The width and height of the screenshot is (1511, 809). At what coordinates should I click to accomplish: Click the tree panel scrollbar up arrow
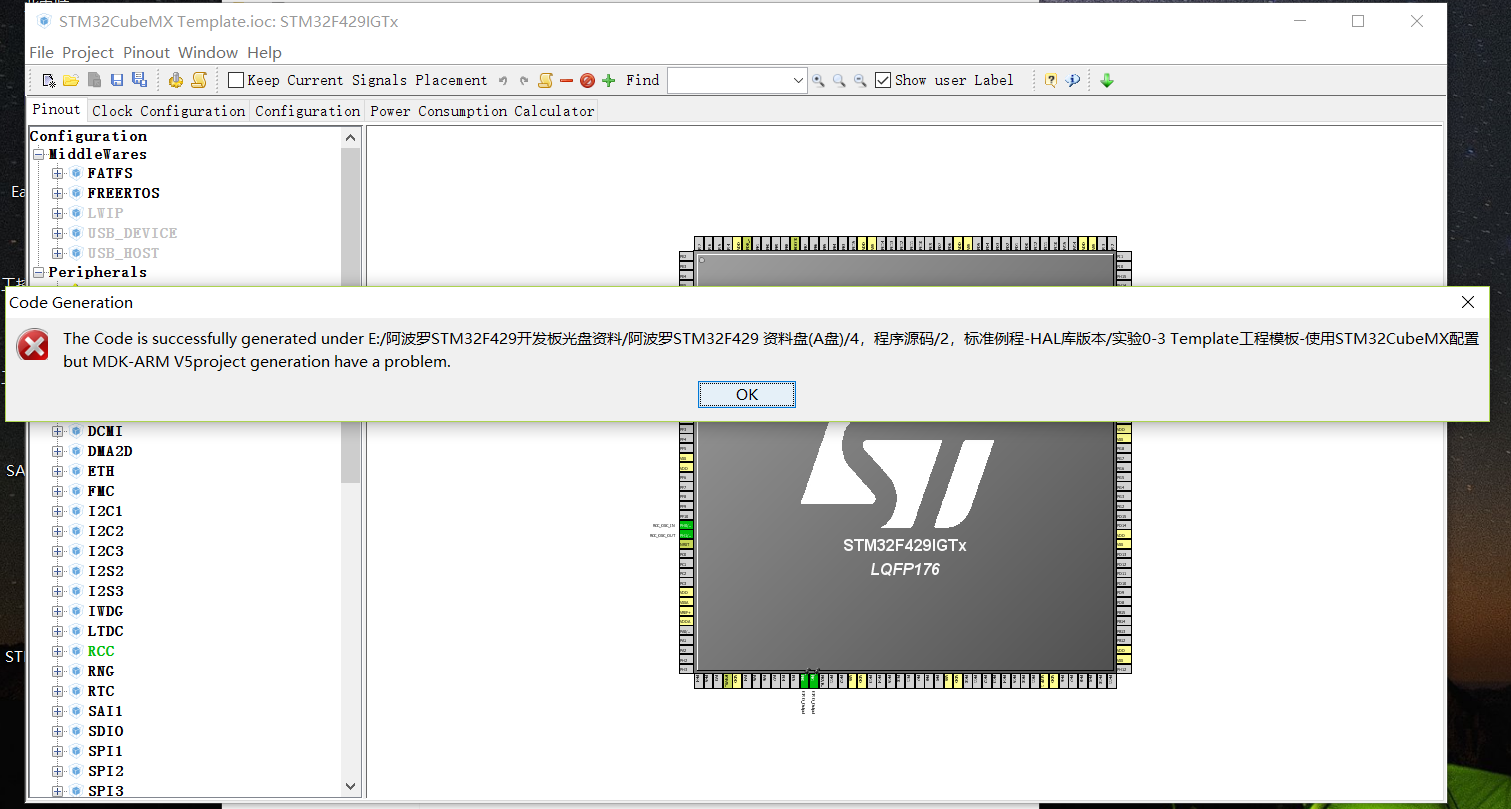click(x=350, y=137)
